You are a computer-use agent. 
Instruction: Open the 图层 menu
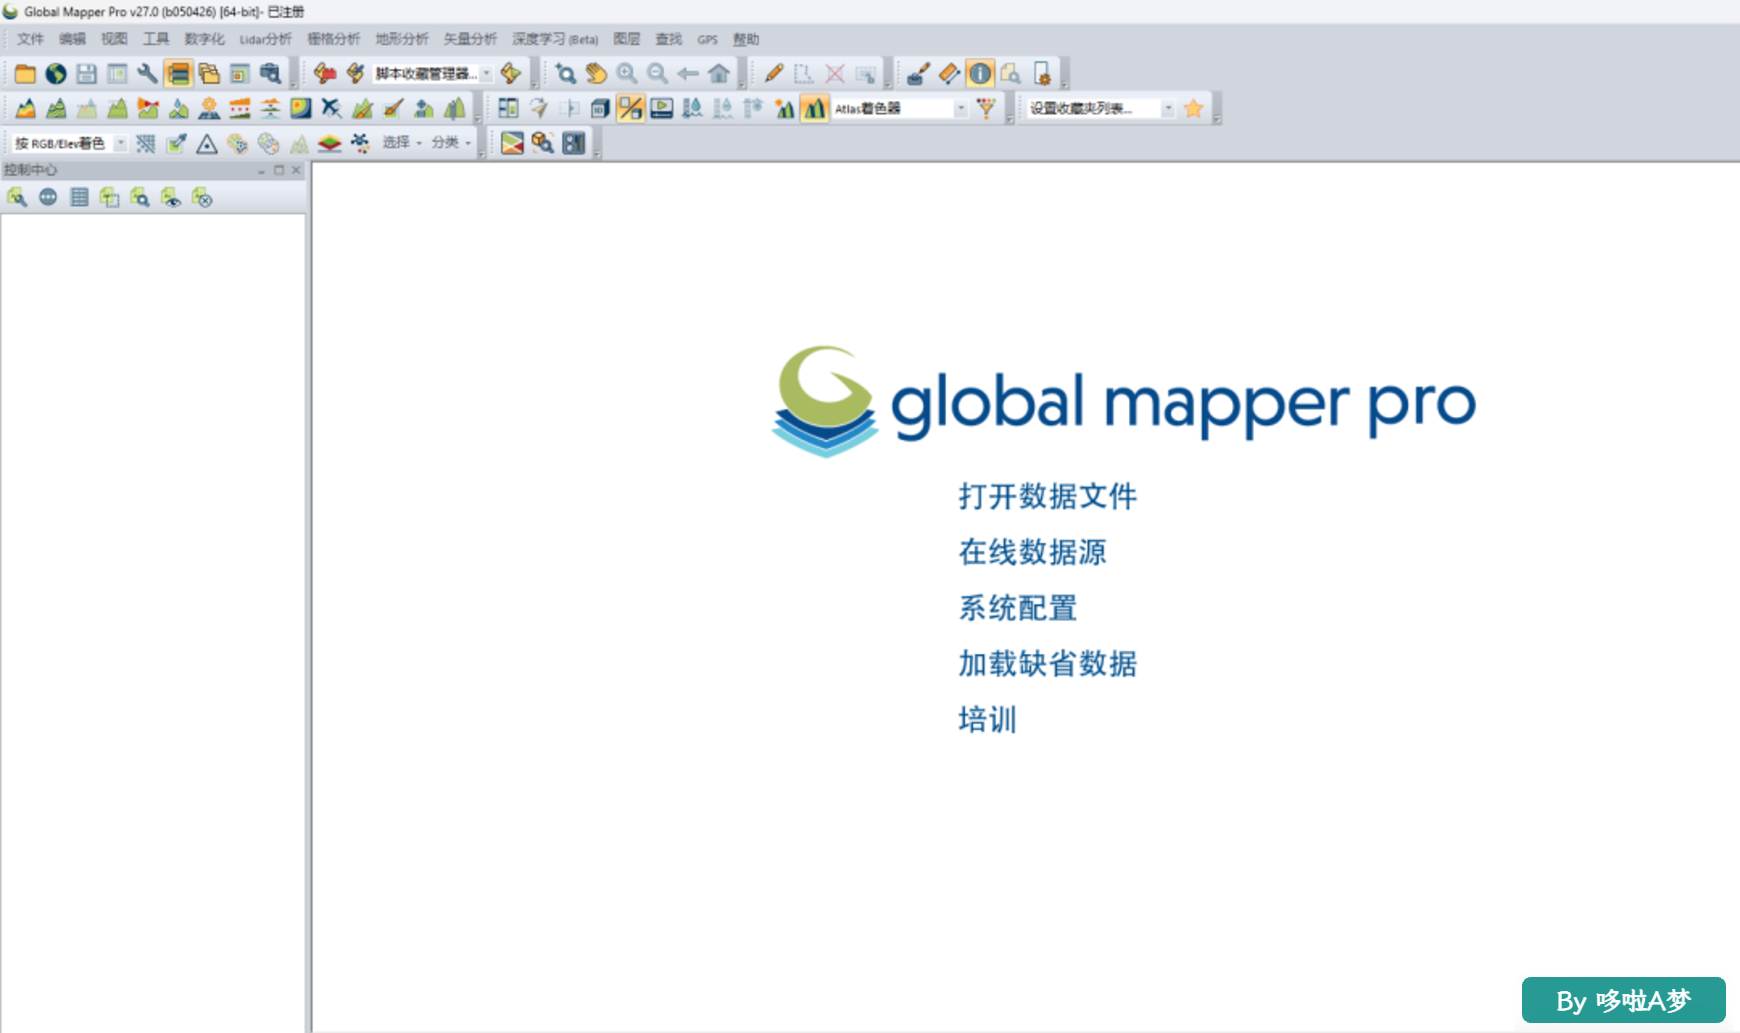pyautogui.click(x=627, y=39)
